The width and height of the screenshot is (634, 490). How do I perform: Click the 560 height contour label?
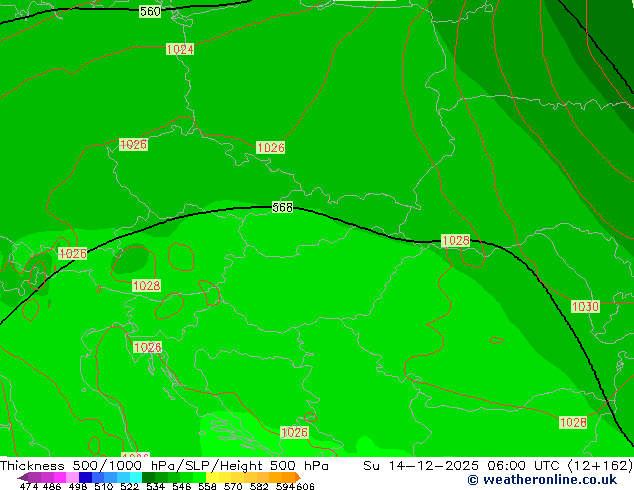[150, 11]
